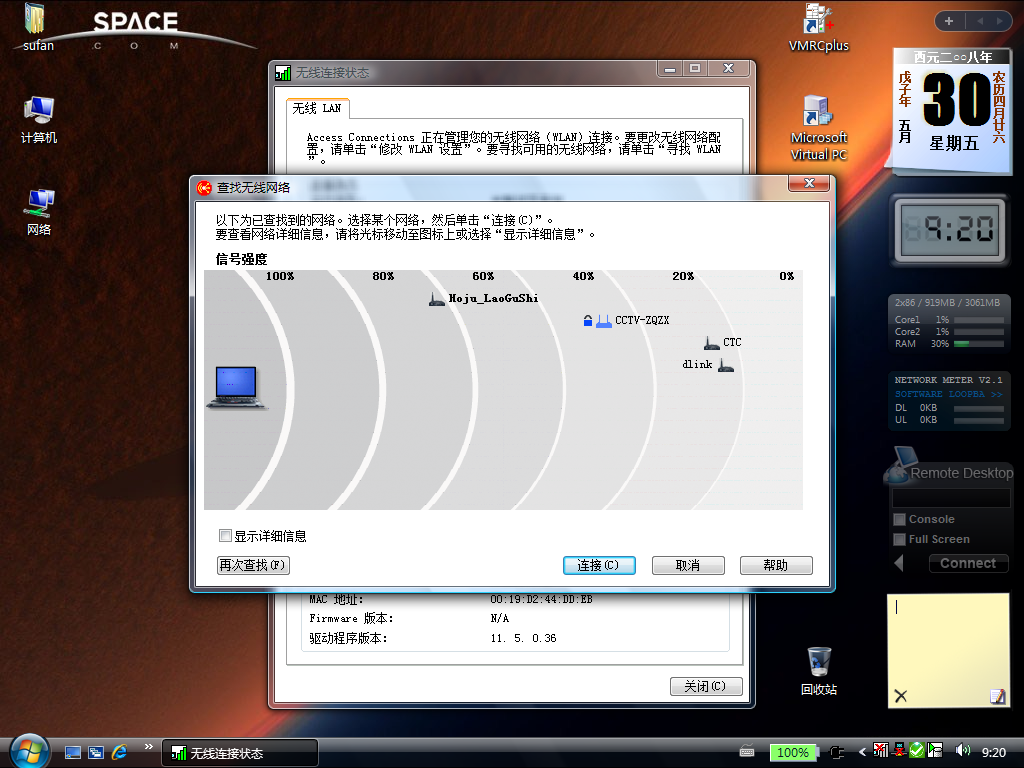
Task: Click the sidebar next-page arrow
Action: pyautogui.click(x=999, y=21)
